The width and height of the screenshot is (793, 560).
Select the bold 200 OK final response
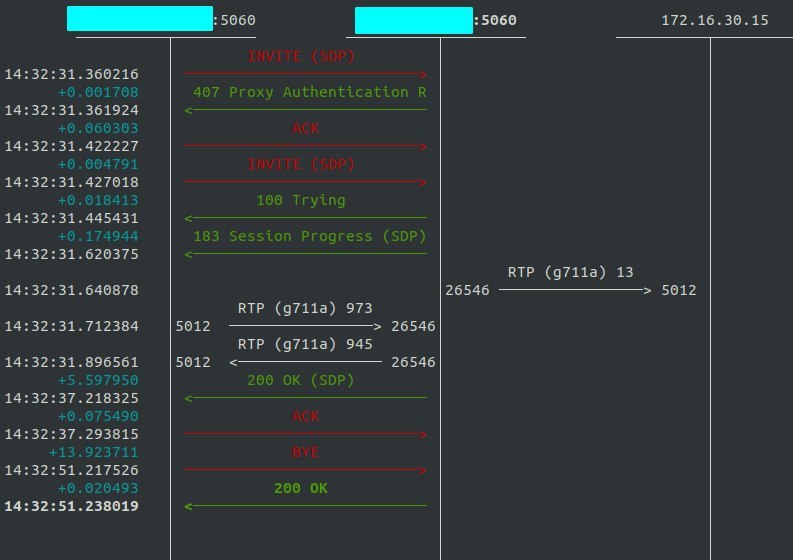pyautogui.click(x=301, y=488)
